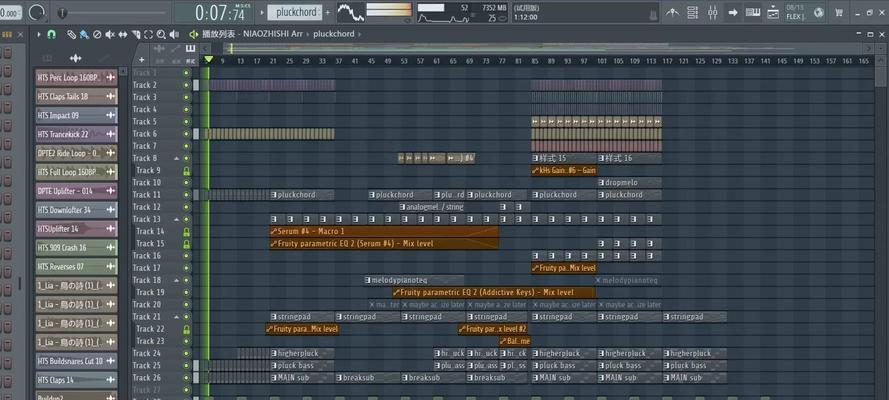Screen dimensions: 889x400
Task: Select HTS Trancekick 22 in the picker
Action: pyautogui.click(x=77, y=134)
